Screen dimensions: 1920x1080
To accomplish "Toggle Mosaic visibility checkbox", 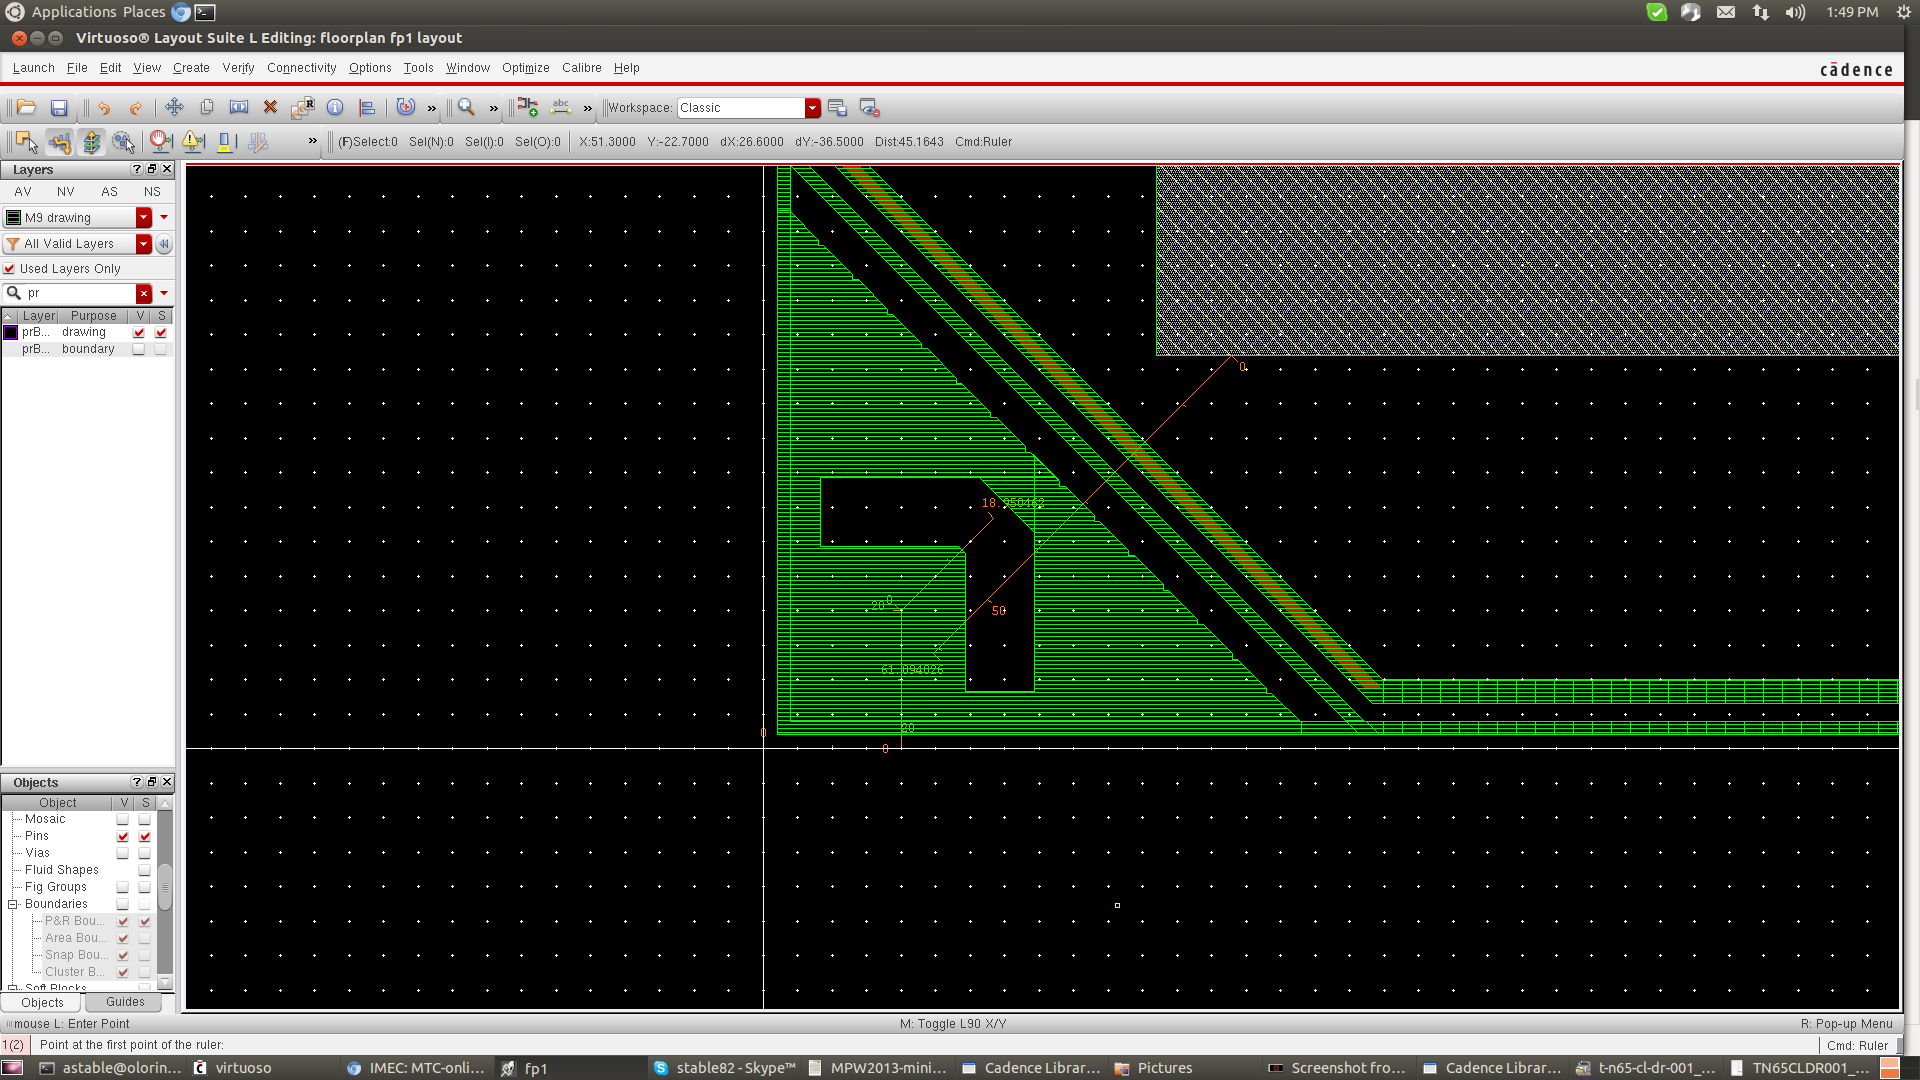I will [123, 819].
